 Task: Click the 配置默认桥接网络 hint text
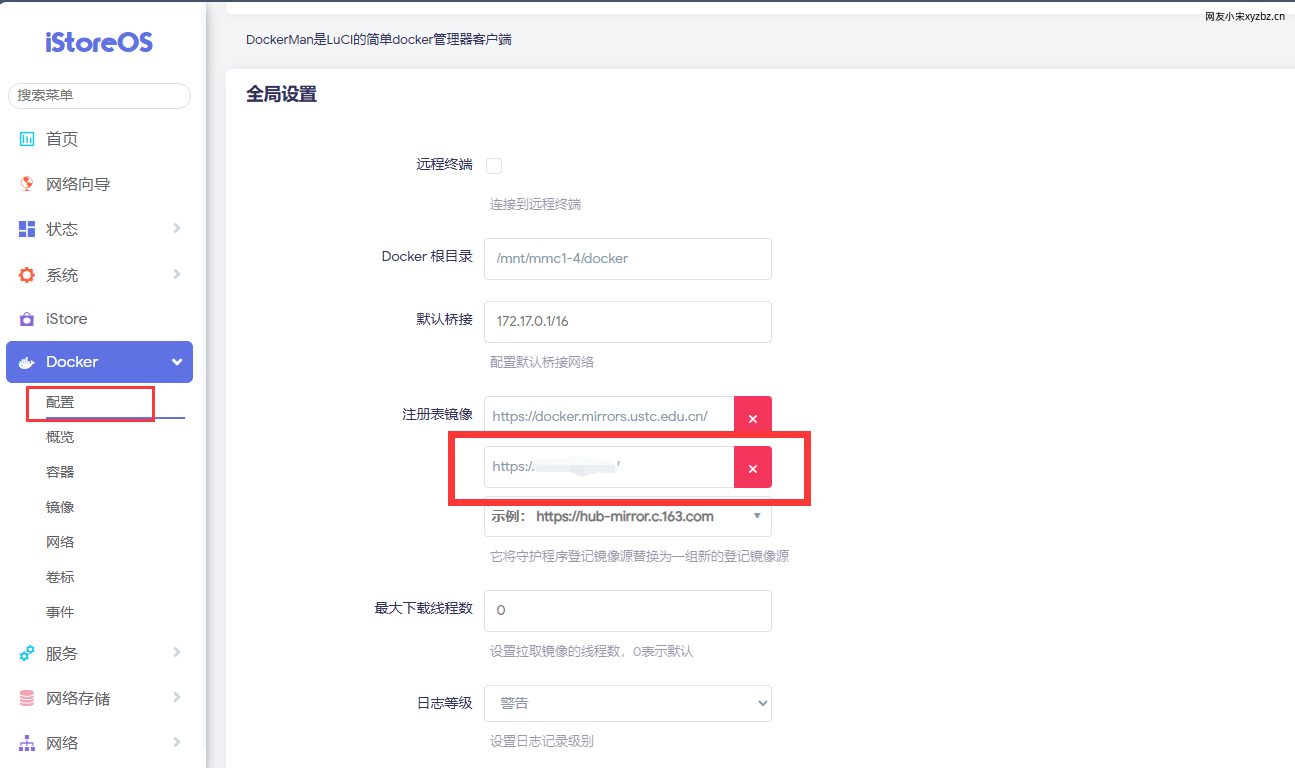[x=542, y=362]
